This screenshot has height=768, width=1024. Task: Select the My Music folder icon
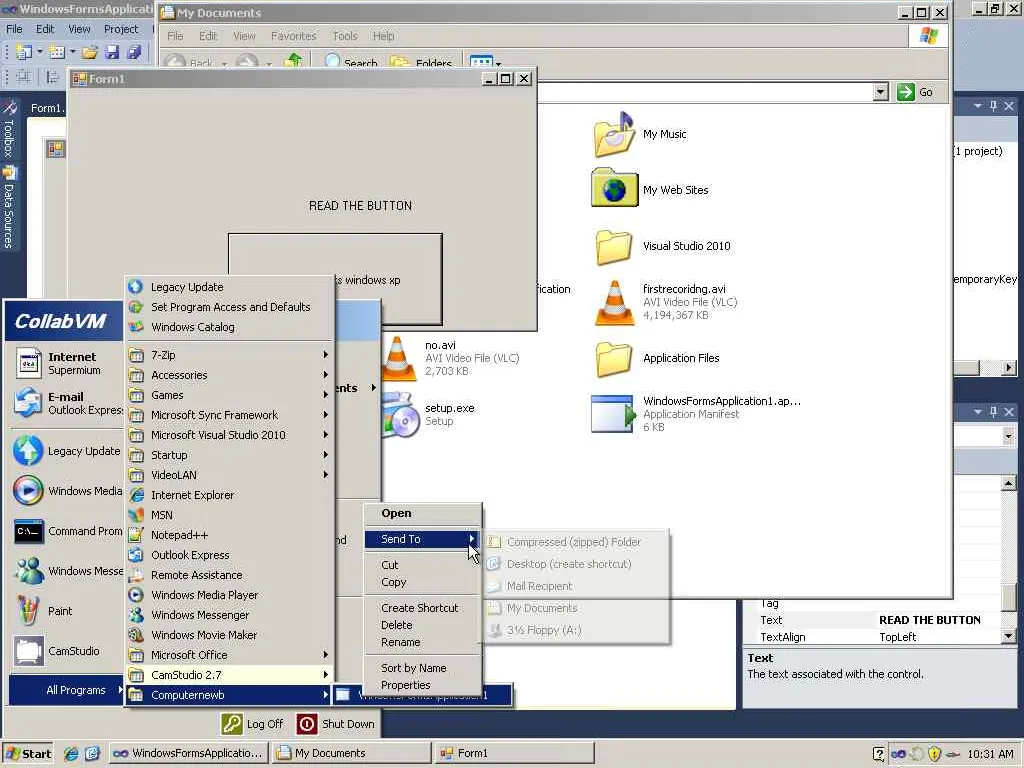(614, 135)
